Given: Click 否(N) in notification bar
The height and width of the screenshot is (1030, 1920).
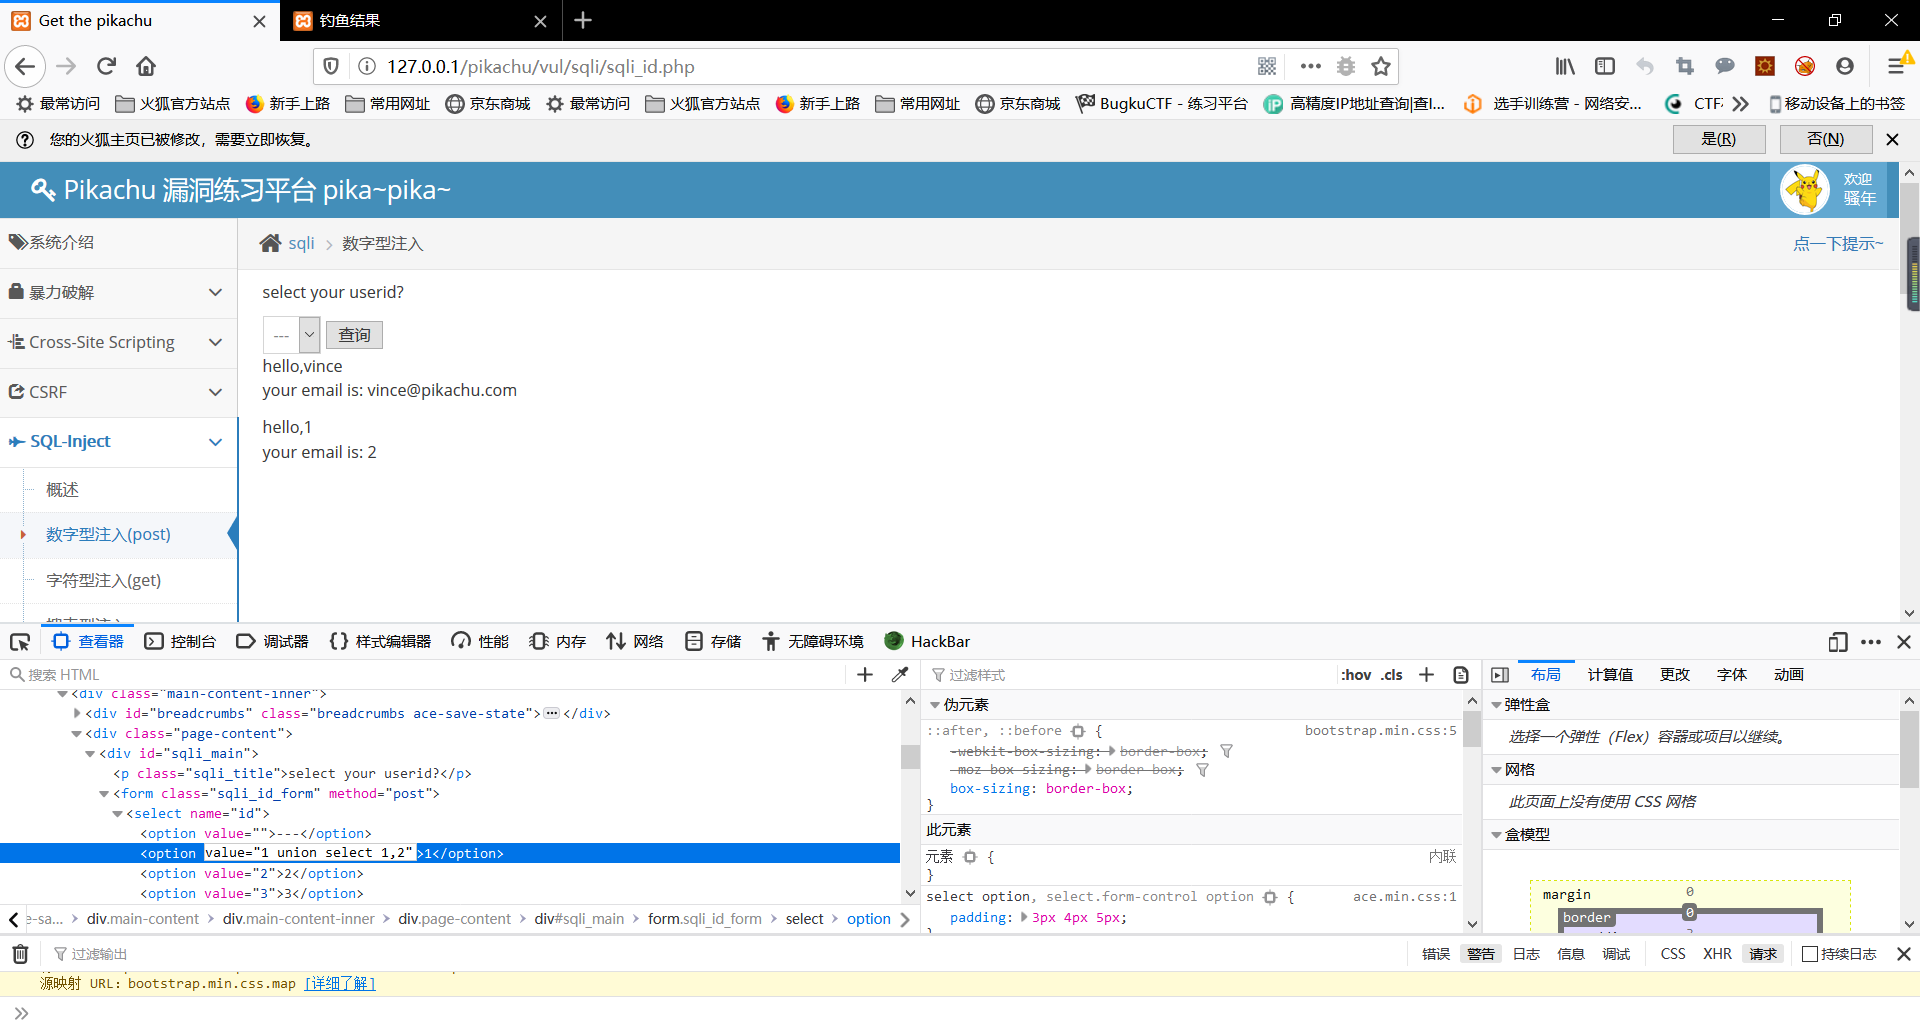Looking at the screenshot, I should coord(1826,139).
